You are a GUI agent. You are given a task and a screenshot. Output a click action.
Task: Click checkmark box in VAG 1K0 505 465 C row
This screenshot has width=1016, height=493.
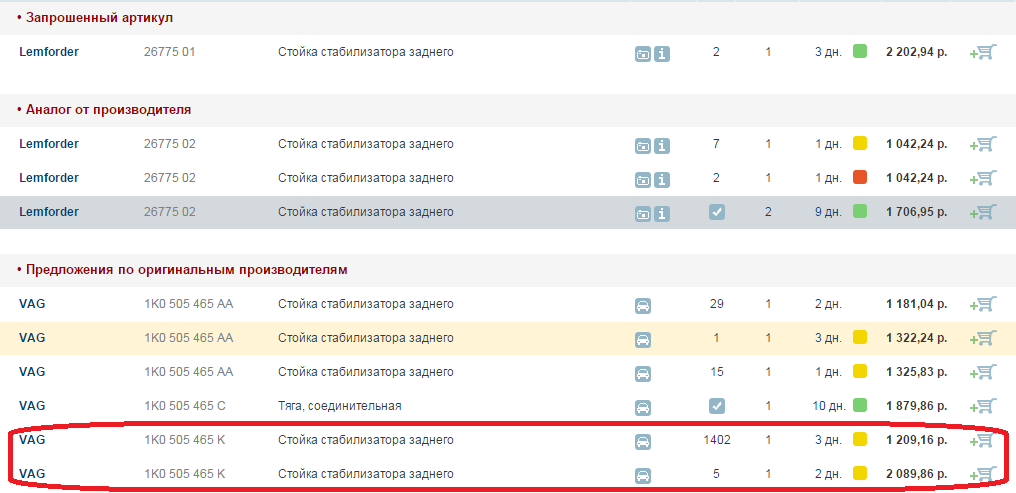click(x=717, y=406)
